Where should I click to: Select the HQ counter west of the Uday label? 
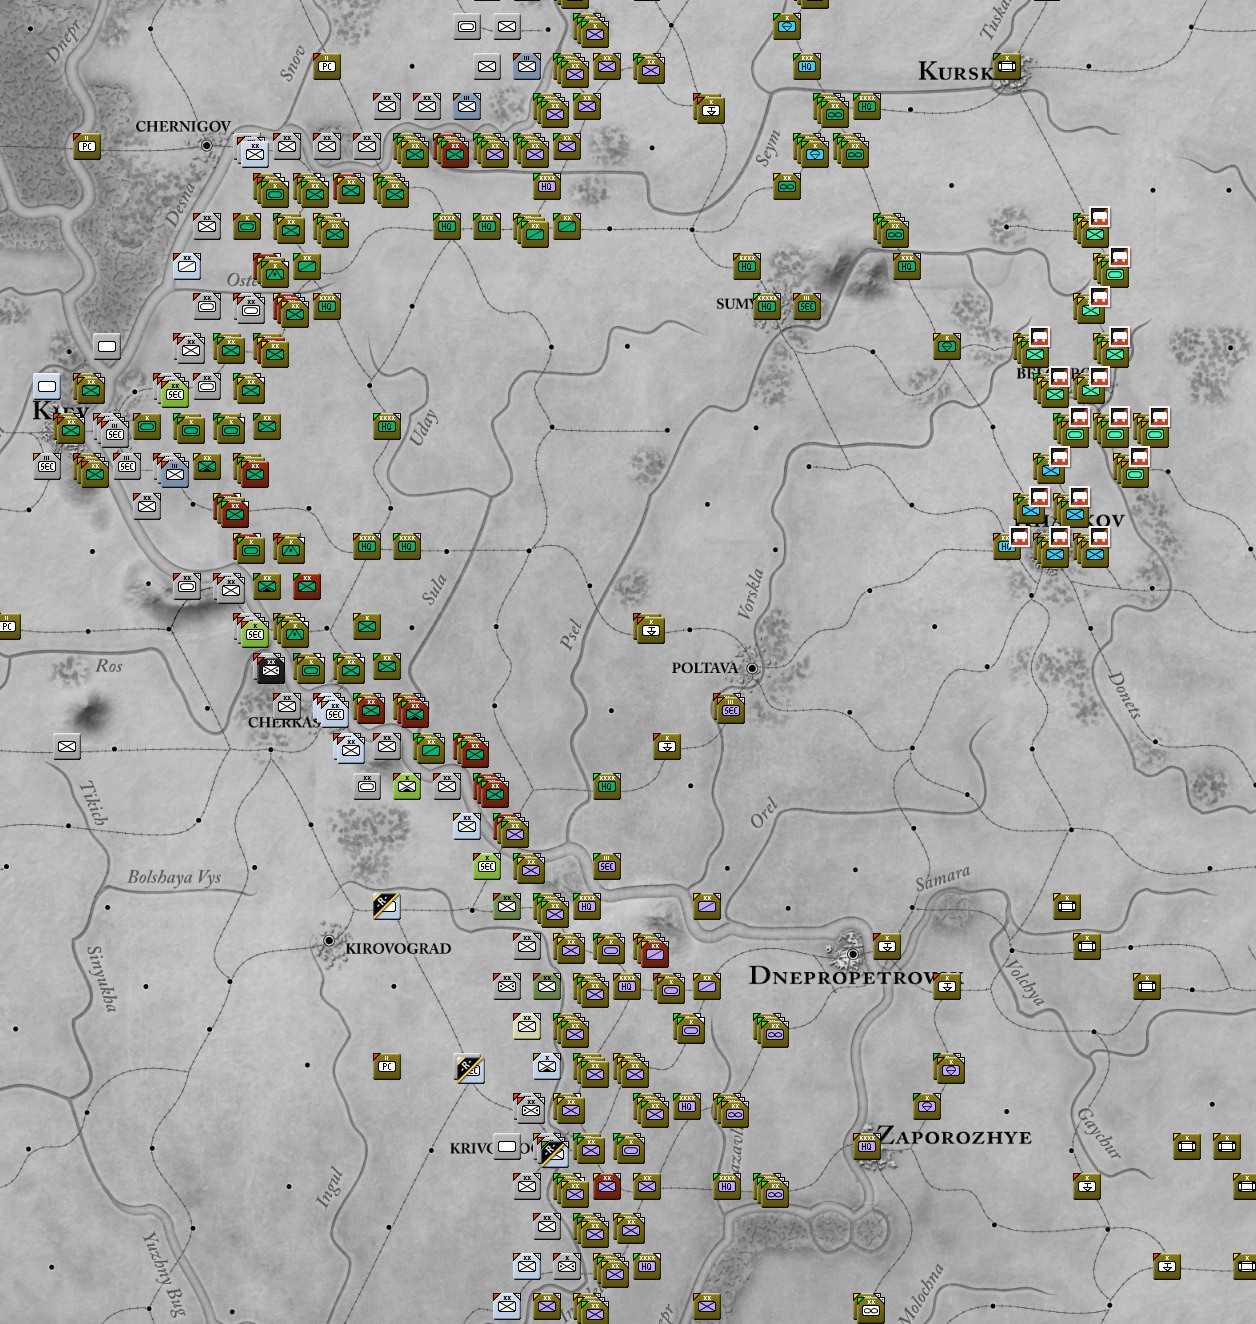(387, 426)
